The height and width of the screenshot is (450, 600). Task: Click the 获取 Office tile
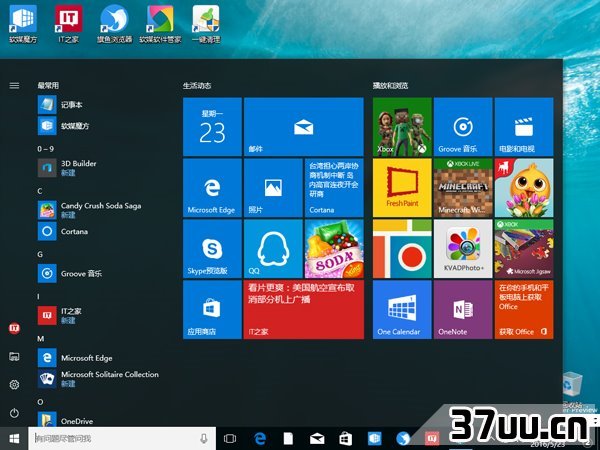[524, 310]
